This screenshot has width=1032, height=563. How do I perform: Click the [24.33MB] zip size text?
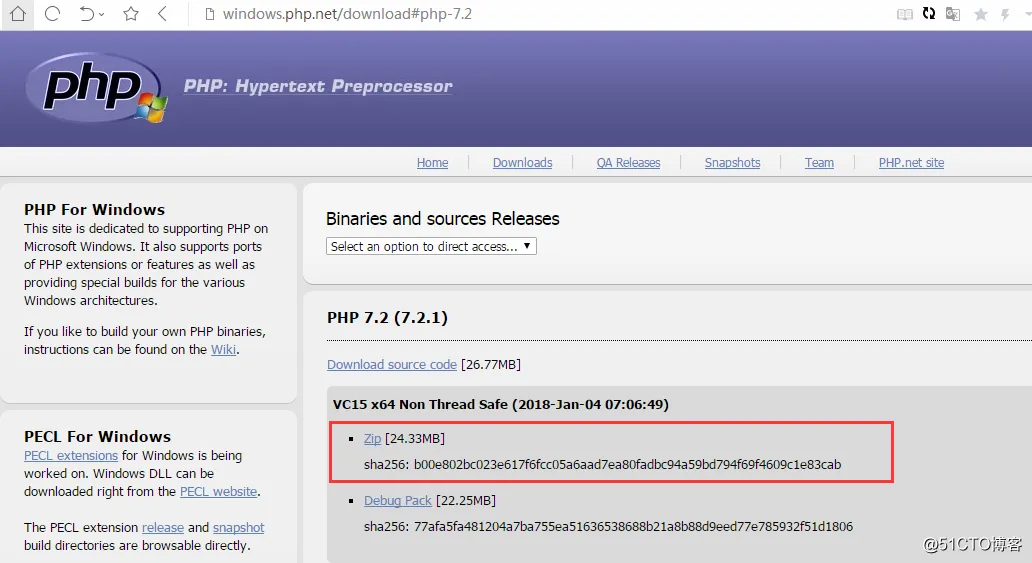[x=415, y=439]
